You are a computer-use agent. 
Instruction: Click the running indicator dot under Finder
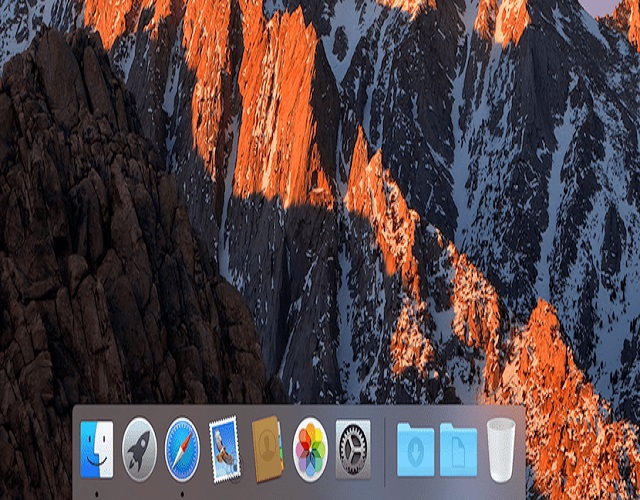pyautogui.click(x=97, y=493)
